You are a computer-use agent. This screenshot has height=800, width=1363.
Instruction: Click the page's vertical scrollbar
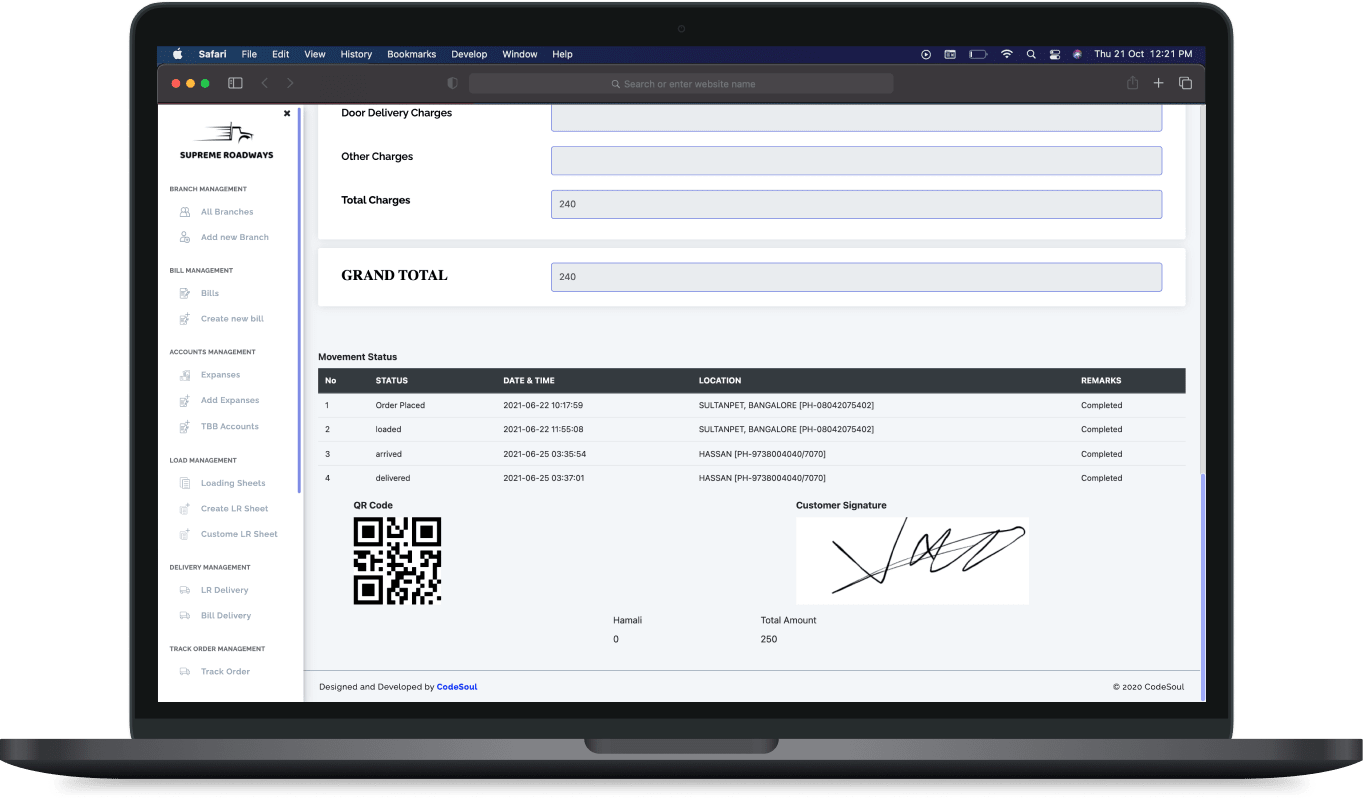coord(1202,587)
